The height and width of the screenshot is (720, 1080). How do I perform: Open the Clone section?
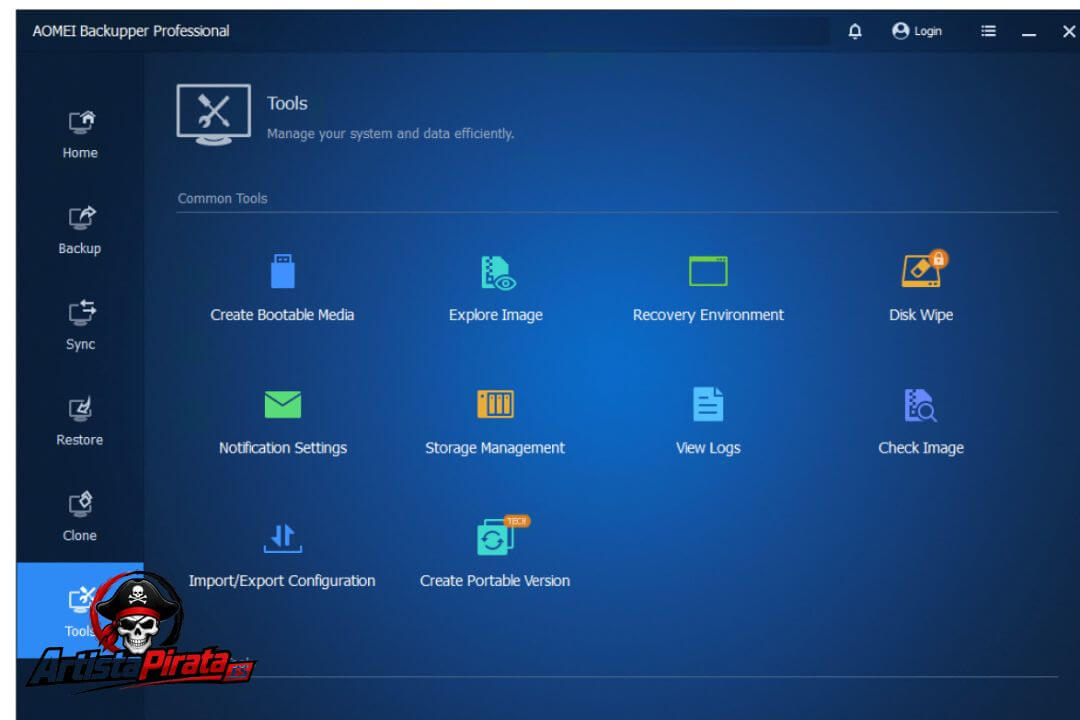(x=80, y=518)
